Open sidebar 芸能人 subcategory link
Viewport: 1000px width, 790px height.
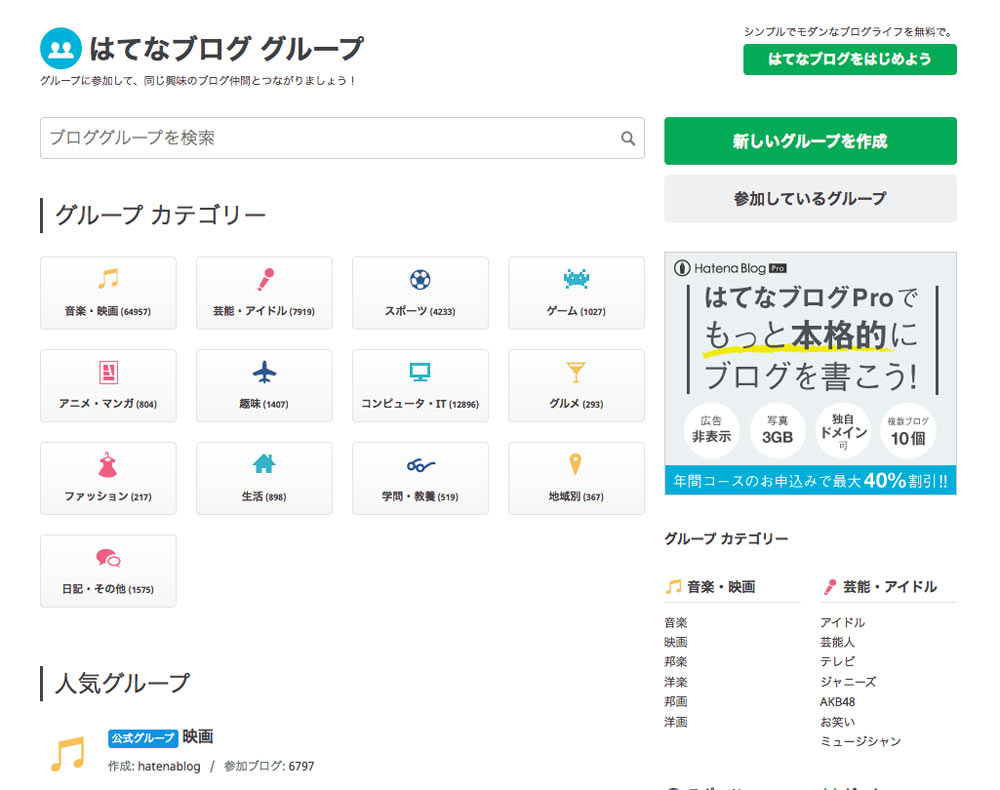[x=837, y=642]
